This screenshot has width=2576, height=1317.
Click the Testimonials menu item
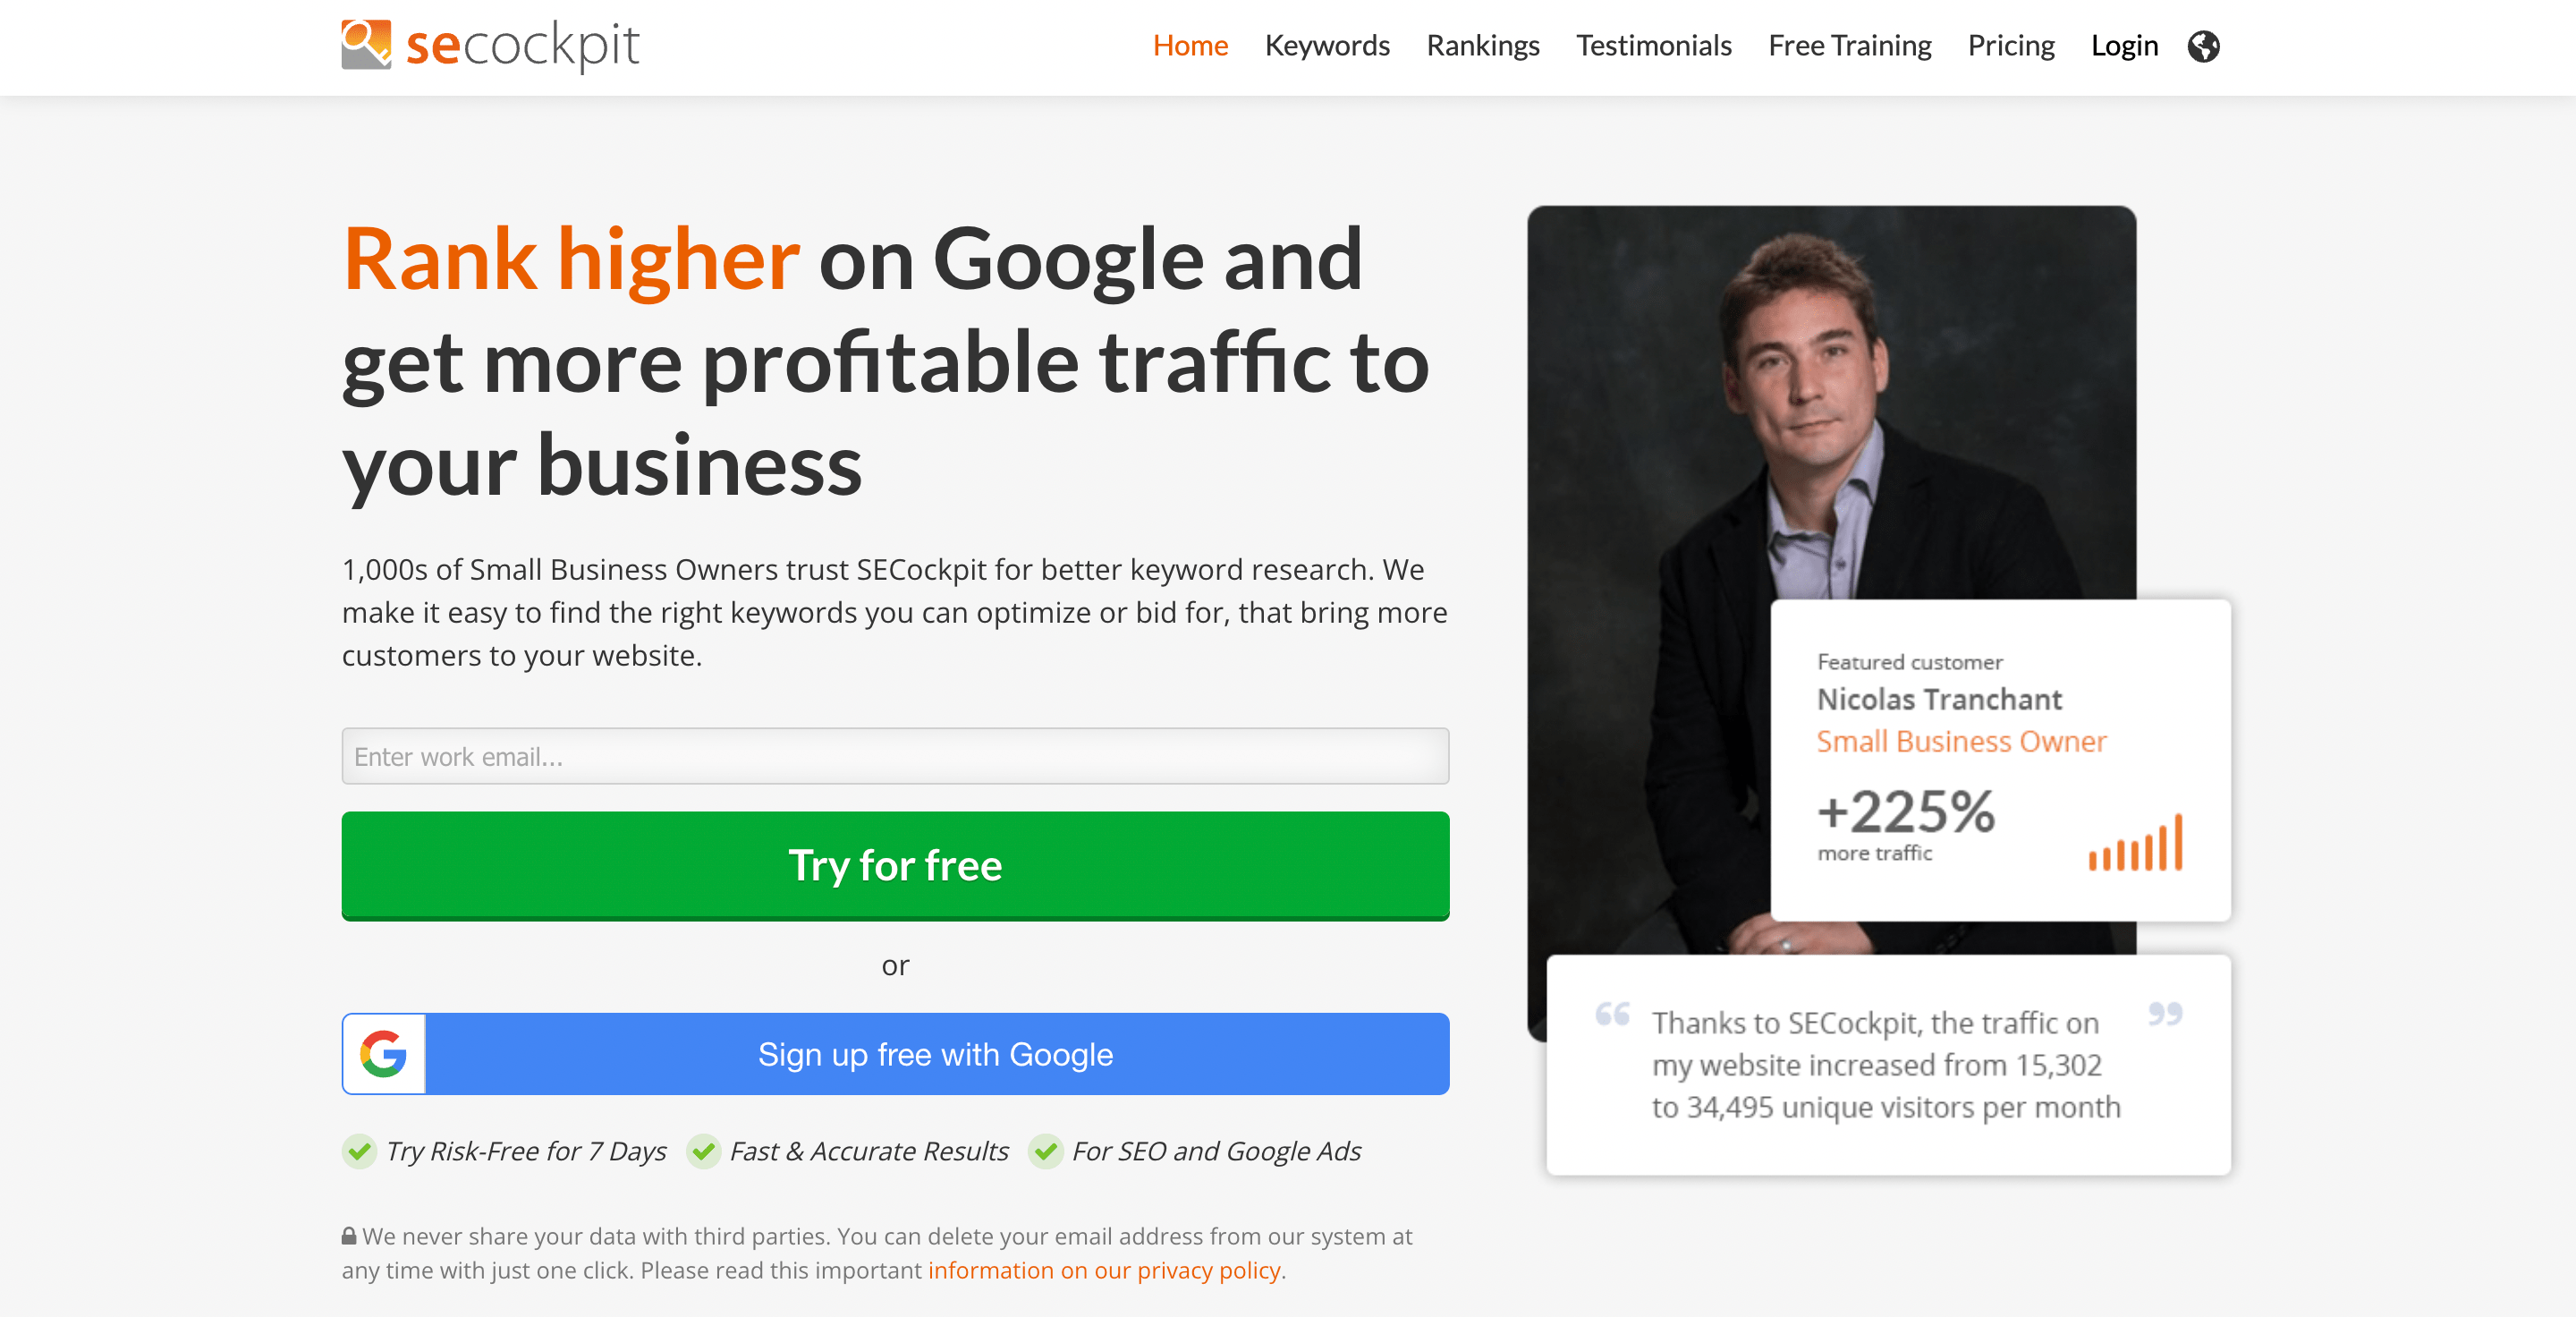click(1652, 46)
